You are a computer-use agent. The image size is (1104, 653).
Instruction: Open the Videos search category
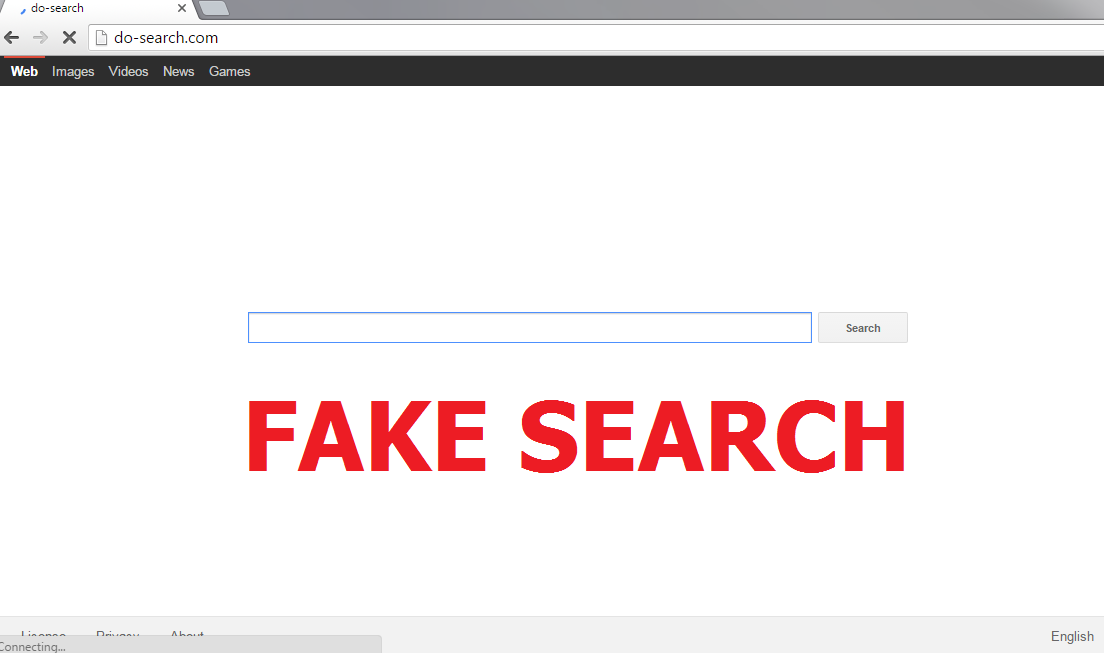pos(128,71)
